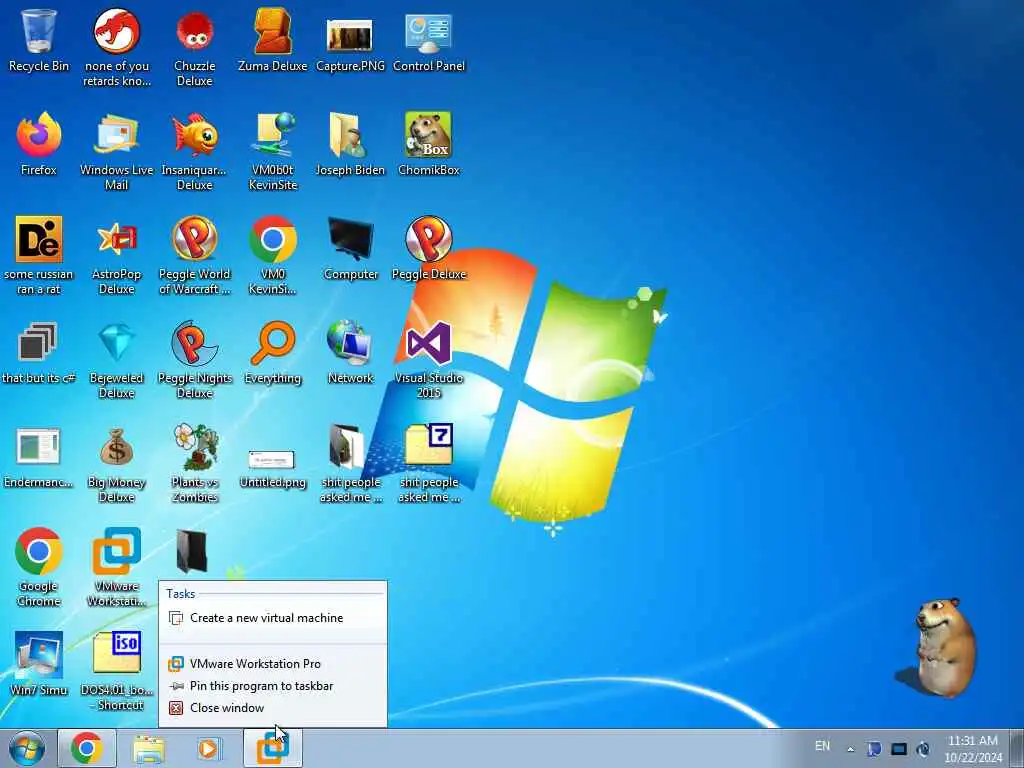The height and width of the screenshot is (768, 1024).
Task: Open VMware Workstation Pro from the jump list
Action: (272, 664)
